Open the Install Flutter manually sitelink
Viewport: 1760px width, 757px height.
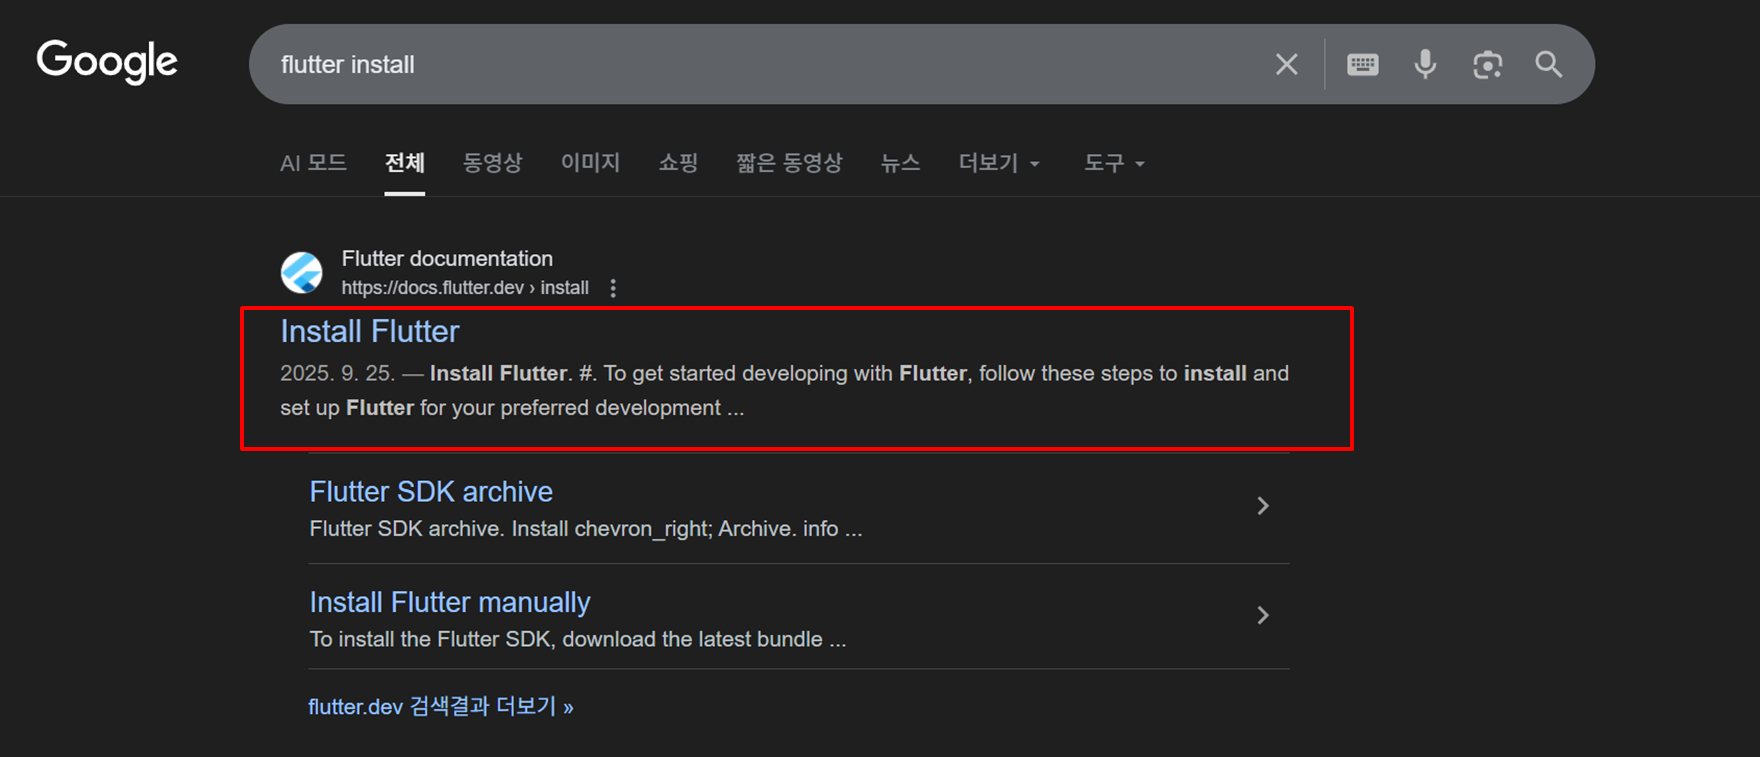(x=450, y=602)
